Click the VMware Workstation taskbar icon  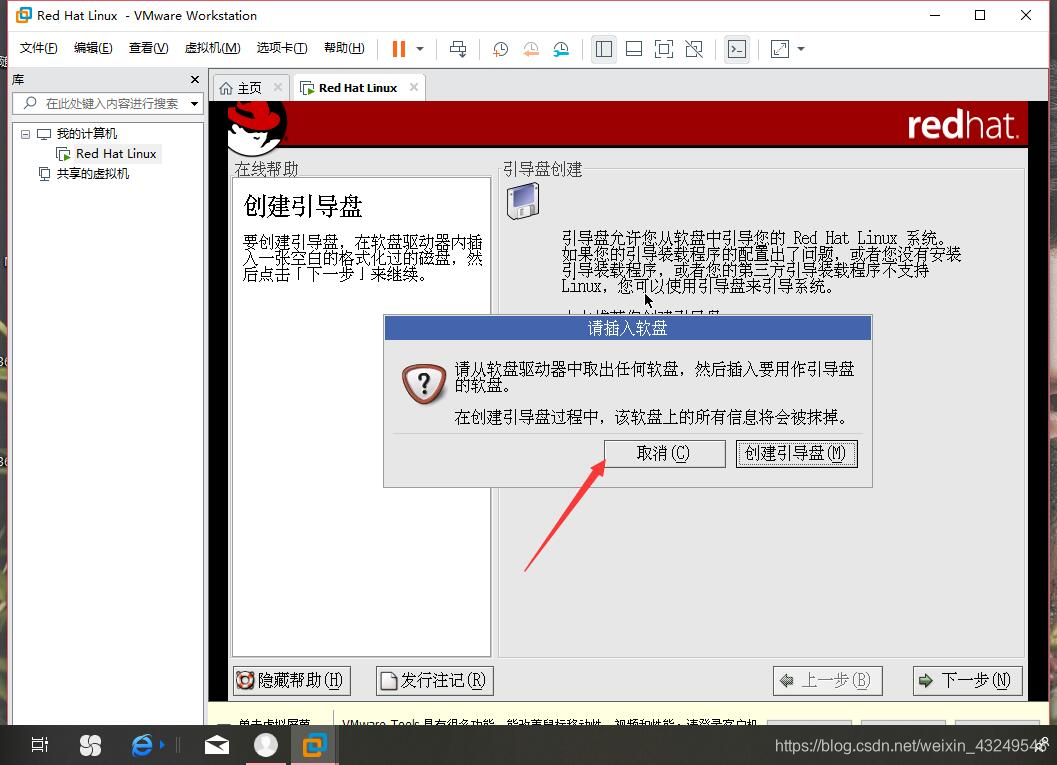coord(314,745)
